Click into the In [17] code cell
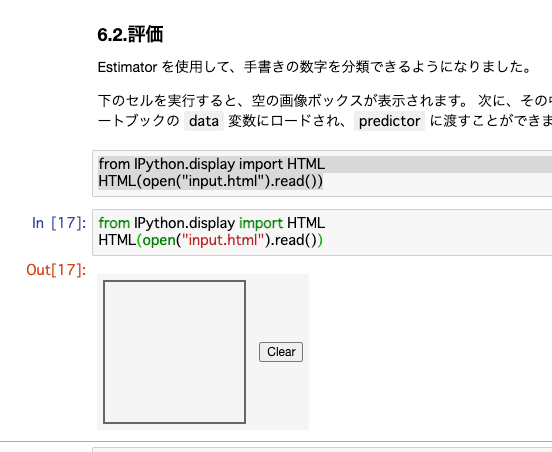552x452 pixels. click(322, 232)
